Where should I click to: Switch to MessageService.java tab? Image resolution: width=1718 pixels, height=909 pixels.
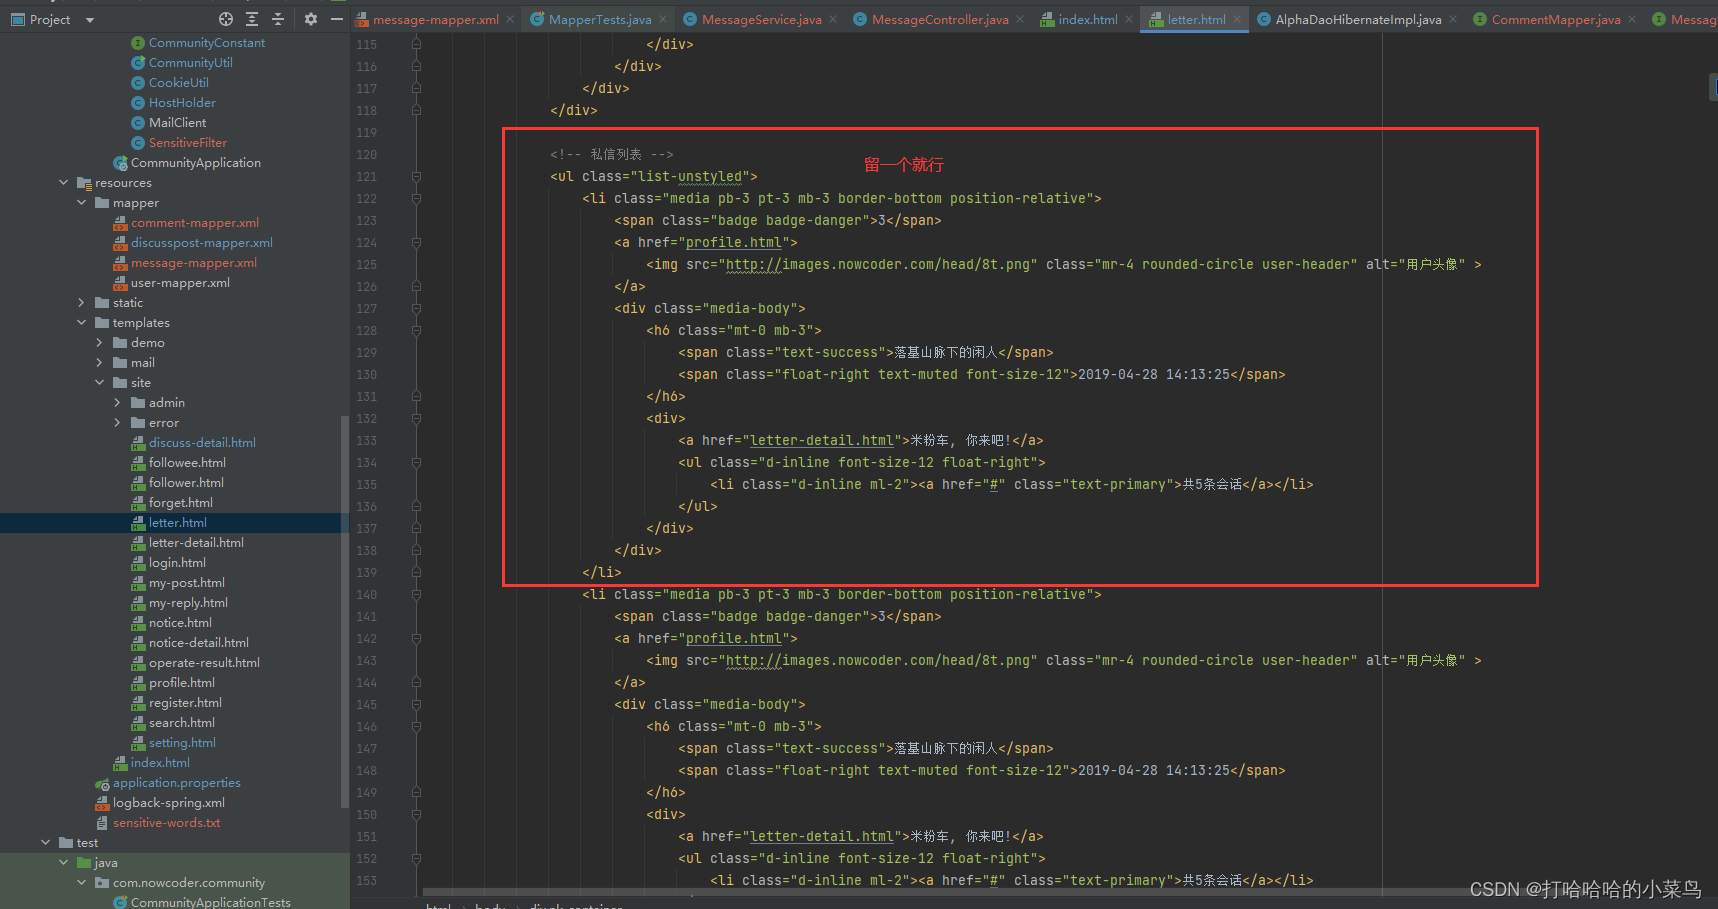pyautogui.click(x=761, y=19)
